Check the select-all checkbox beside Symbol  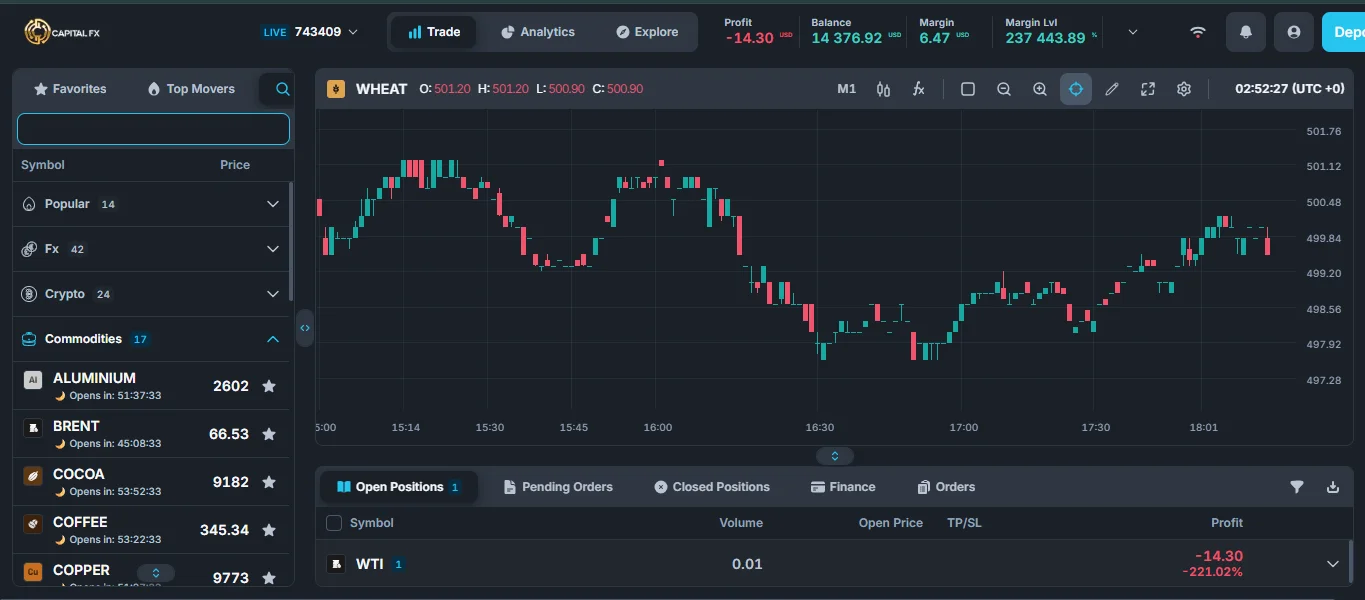click(x=334, y=523)
